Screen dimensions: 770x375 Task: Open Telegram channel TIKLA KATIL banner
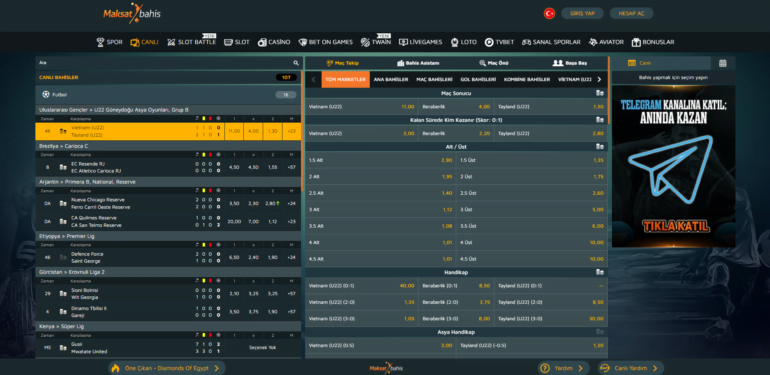click(673, 166)
